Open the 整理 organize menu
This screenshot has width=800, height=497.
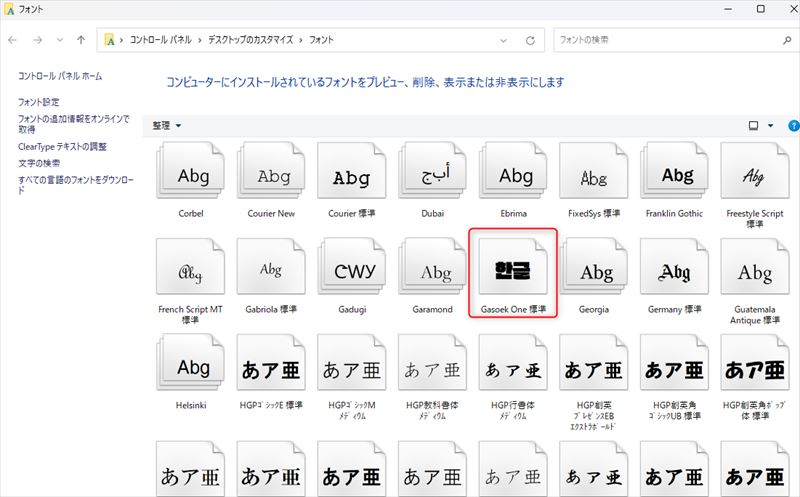pyautogui.click(x=167, y=126)
